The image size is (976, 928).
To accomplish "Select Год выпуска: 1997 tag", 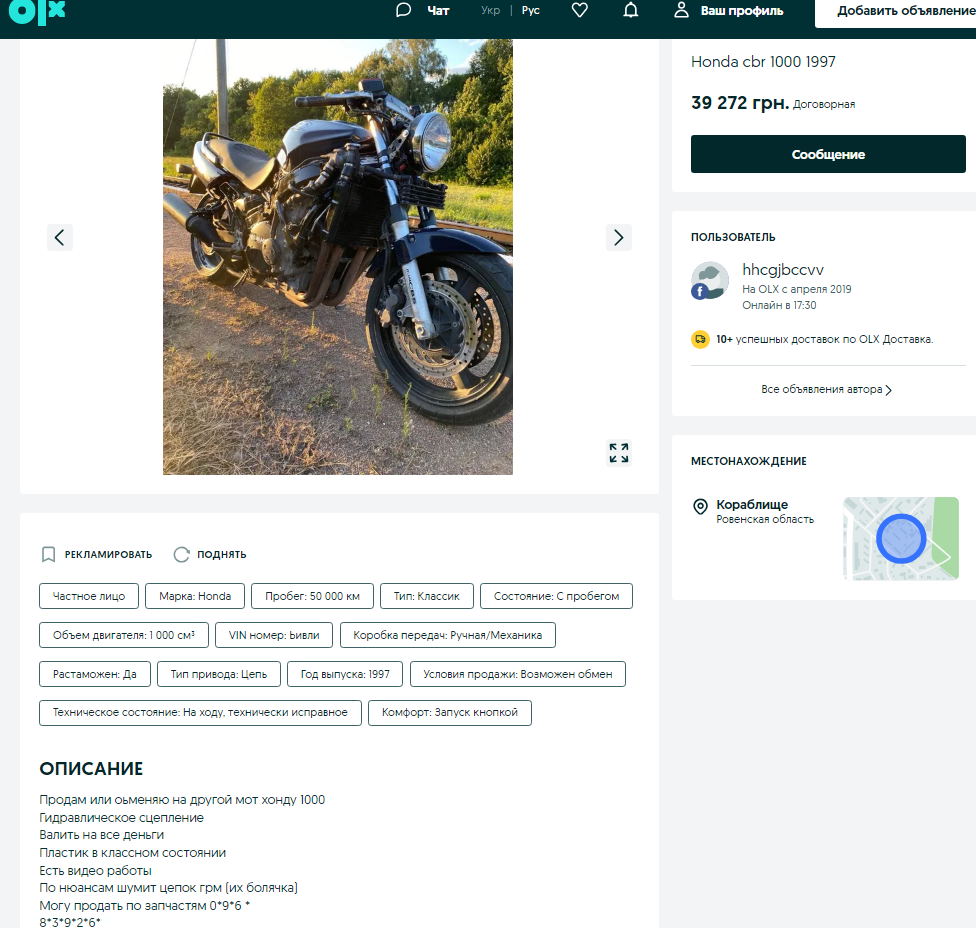I will tap(345, 674).
